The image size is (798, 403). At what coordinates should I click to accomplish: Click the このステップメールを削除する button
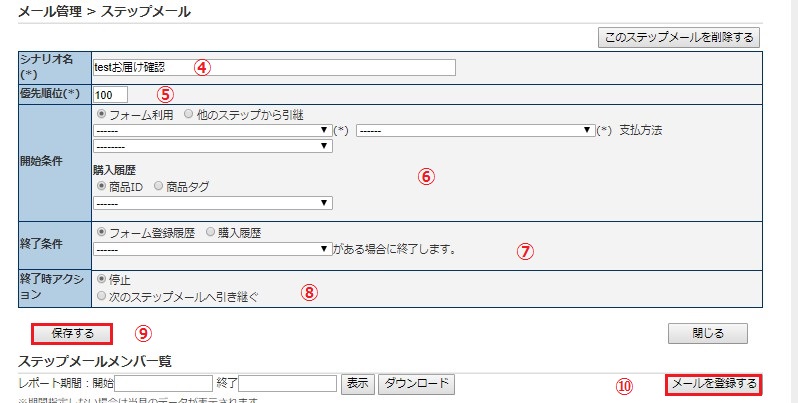click(x=679, y=37)
